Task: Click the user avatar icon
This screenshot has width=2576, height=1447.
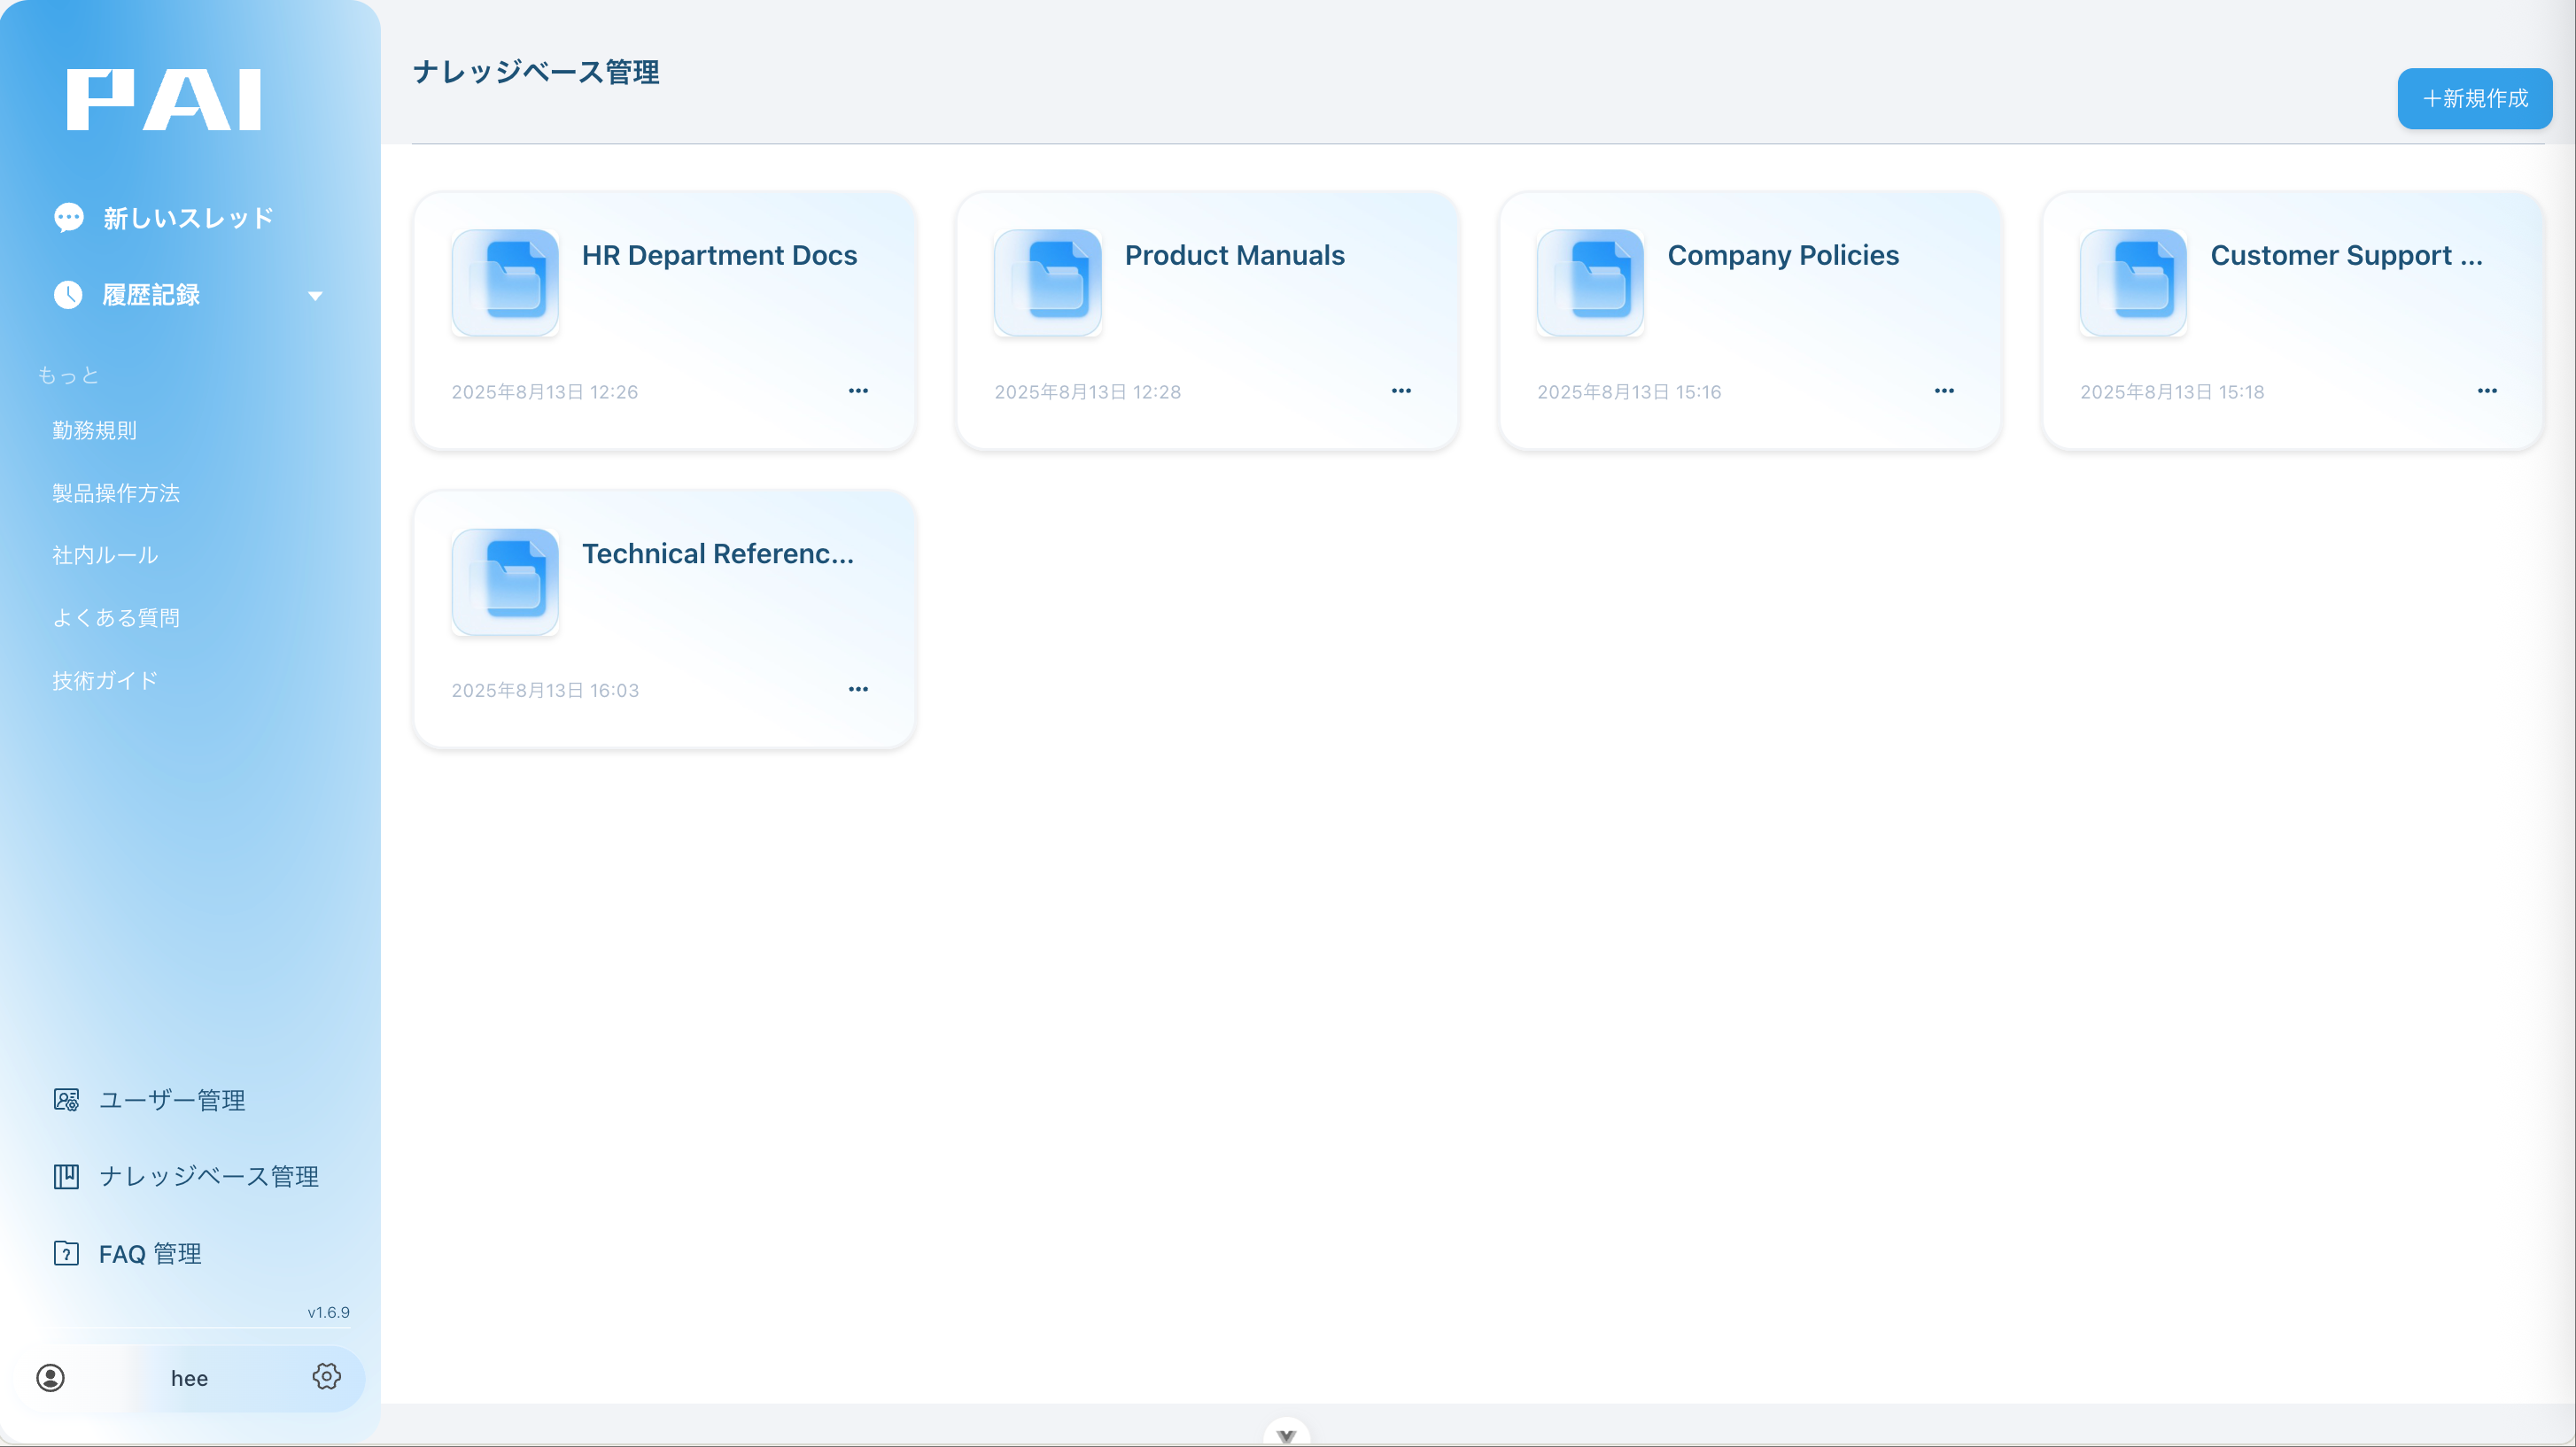Action: 51,1377
